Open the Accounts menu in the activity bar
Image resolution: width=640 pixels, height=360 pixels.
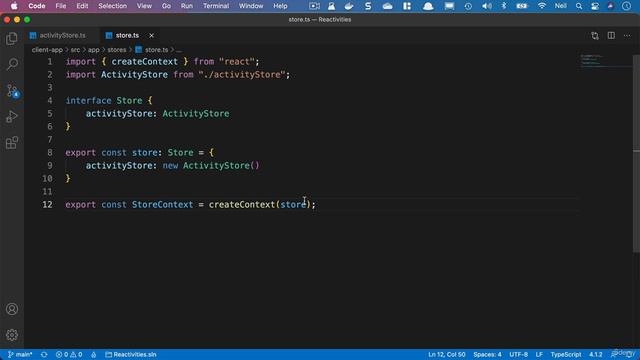pyautogui.click(x=12, y=309)
